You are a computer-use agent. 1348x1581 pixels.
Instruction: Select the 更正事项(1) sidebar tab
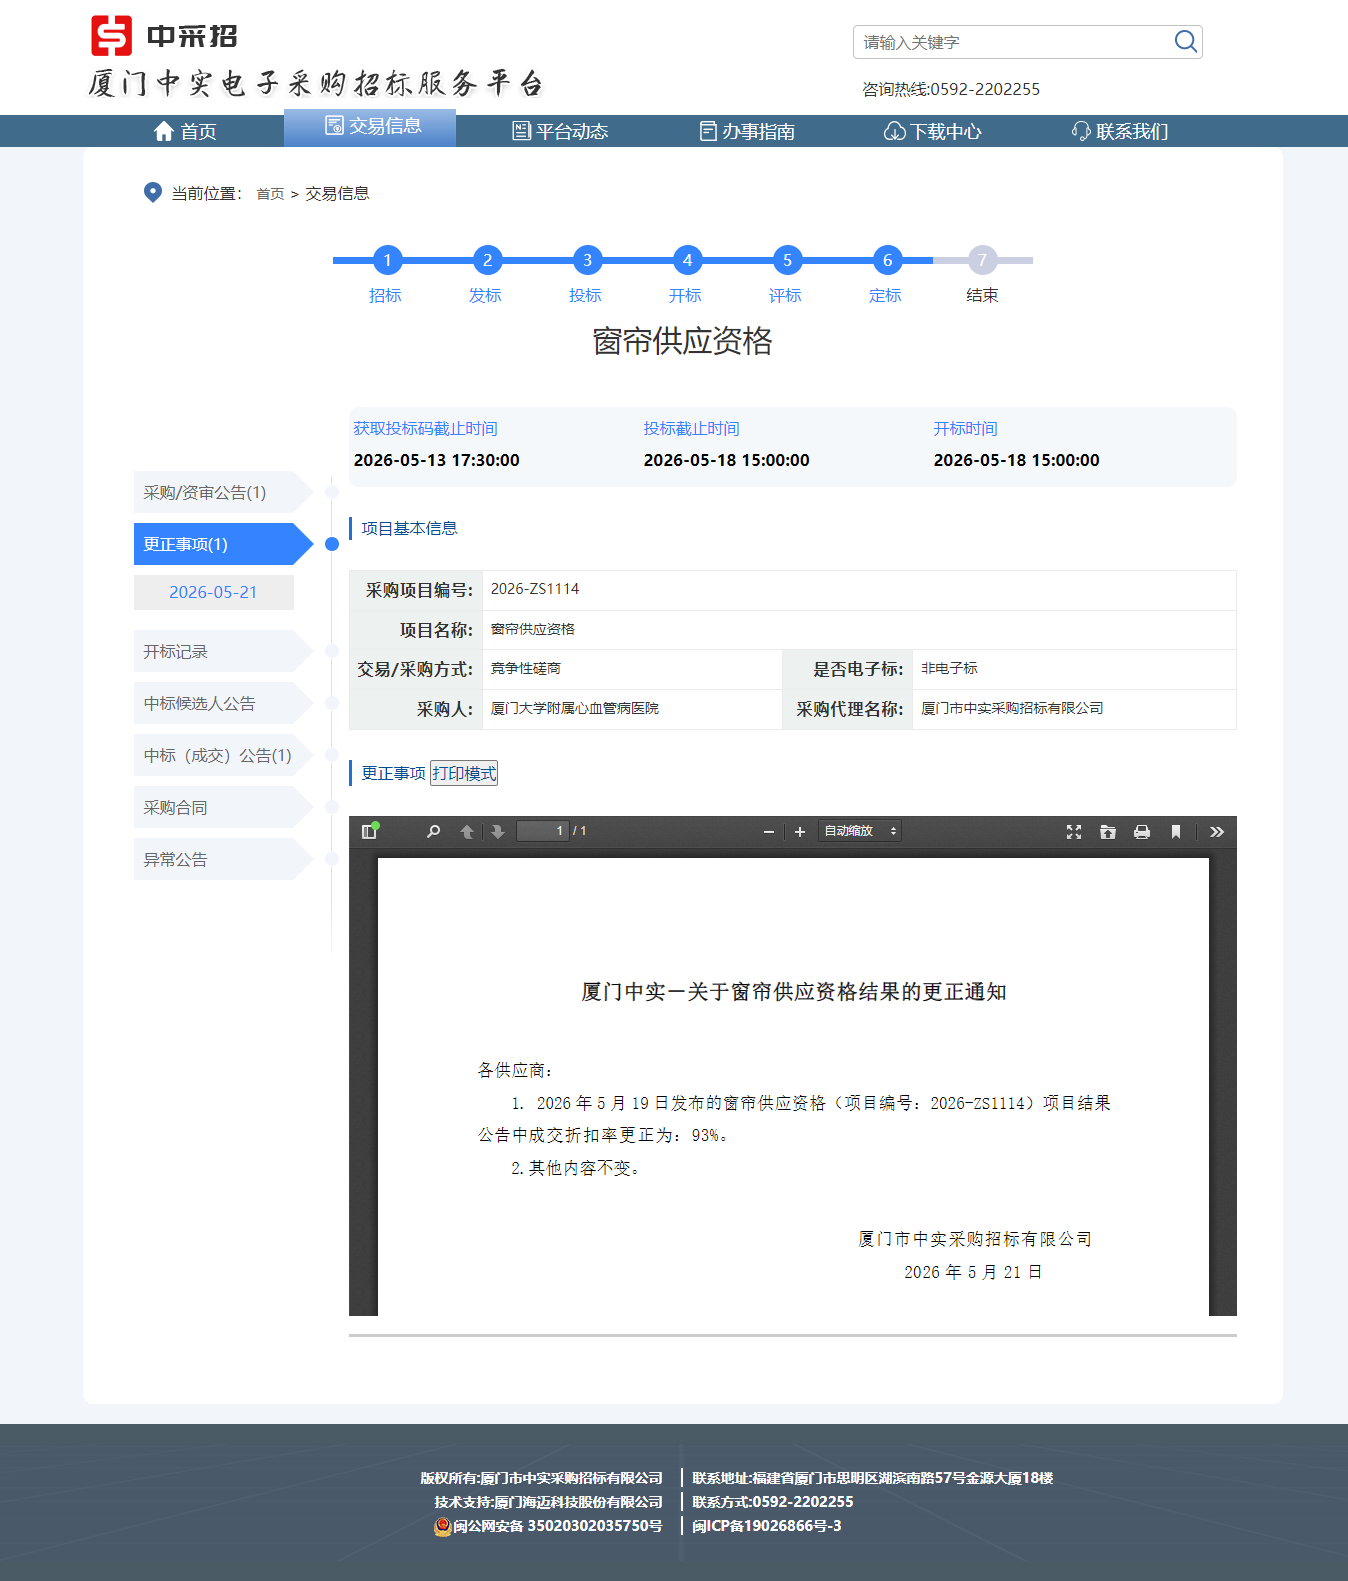click(x=223, y=544)
